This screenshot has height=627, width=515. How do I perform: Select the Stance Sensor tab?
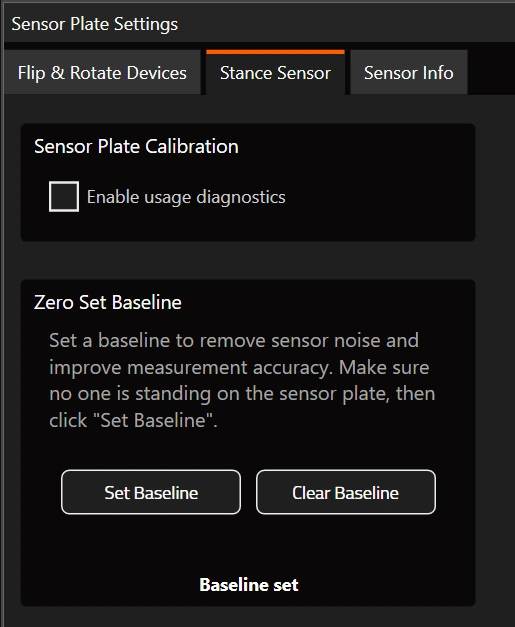275,73
